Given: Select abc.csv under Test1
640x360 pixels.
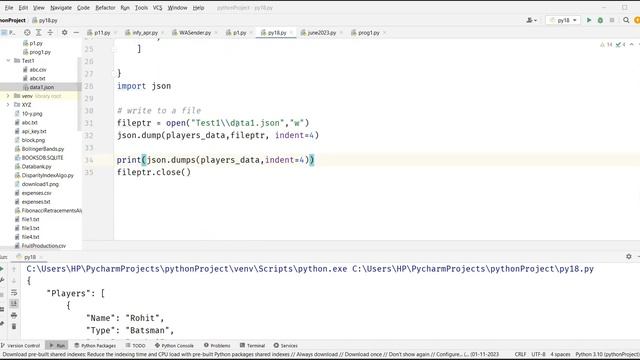Looking at the screenshot, I should pos(38,69).
